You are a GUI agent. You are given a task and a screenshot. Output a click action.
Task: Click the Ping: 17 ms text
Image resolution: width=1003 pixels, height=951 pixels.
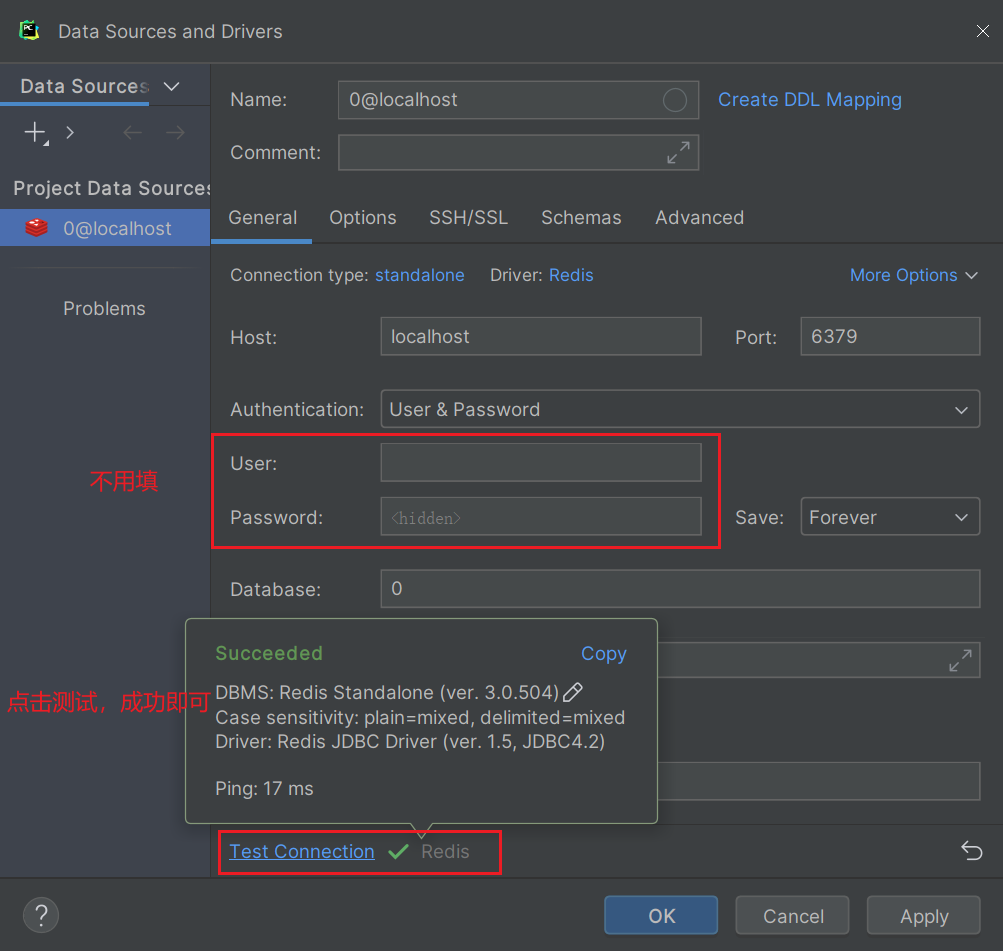pyautogui.click(x=264, y=788)
